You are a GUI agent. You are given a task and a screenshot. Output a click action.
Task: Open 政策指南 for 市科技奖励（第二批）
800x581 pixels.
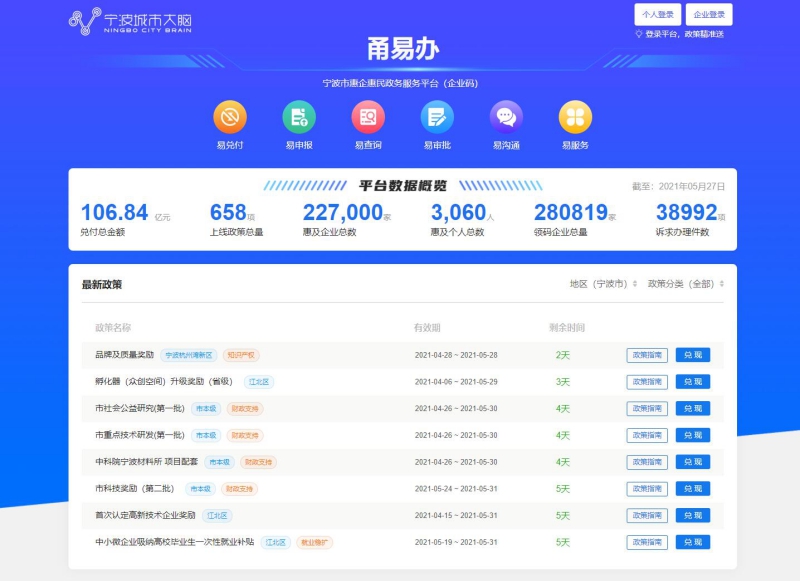tap(647, 489)
